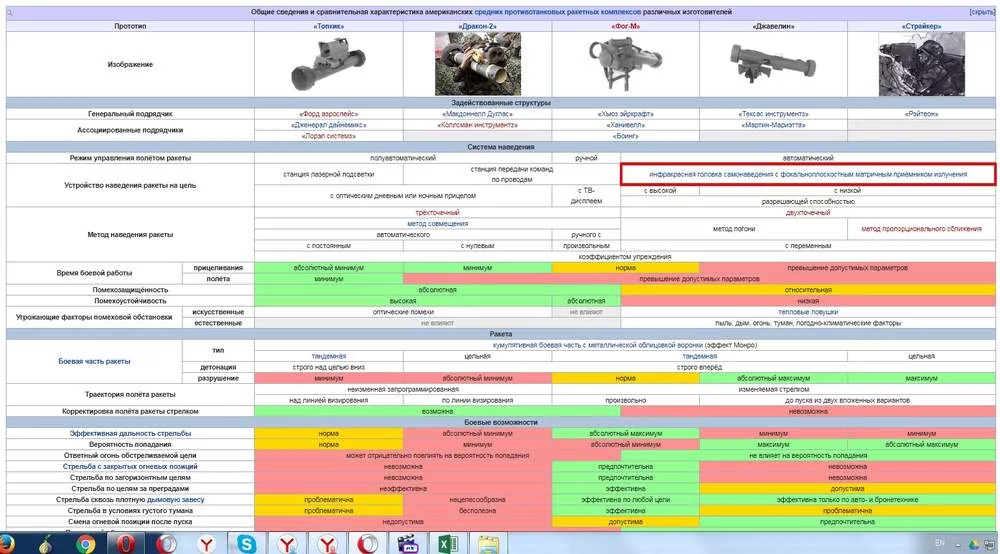Open the «Фог-М» column header link
Viewport: 1000px width, 554px height.
tap(625, 26)
